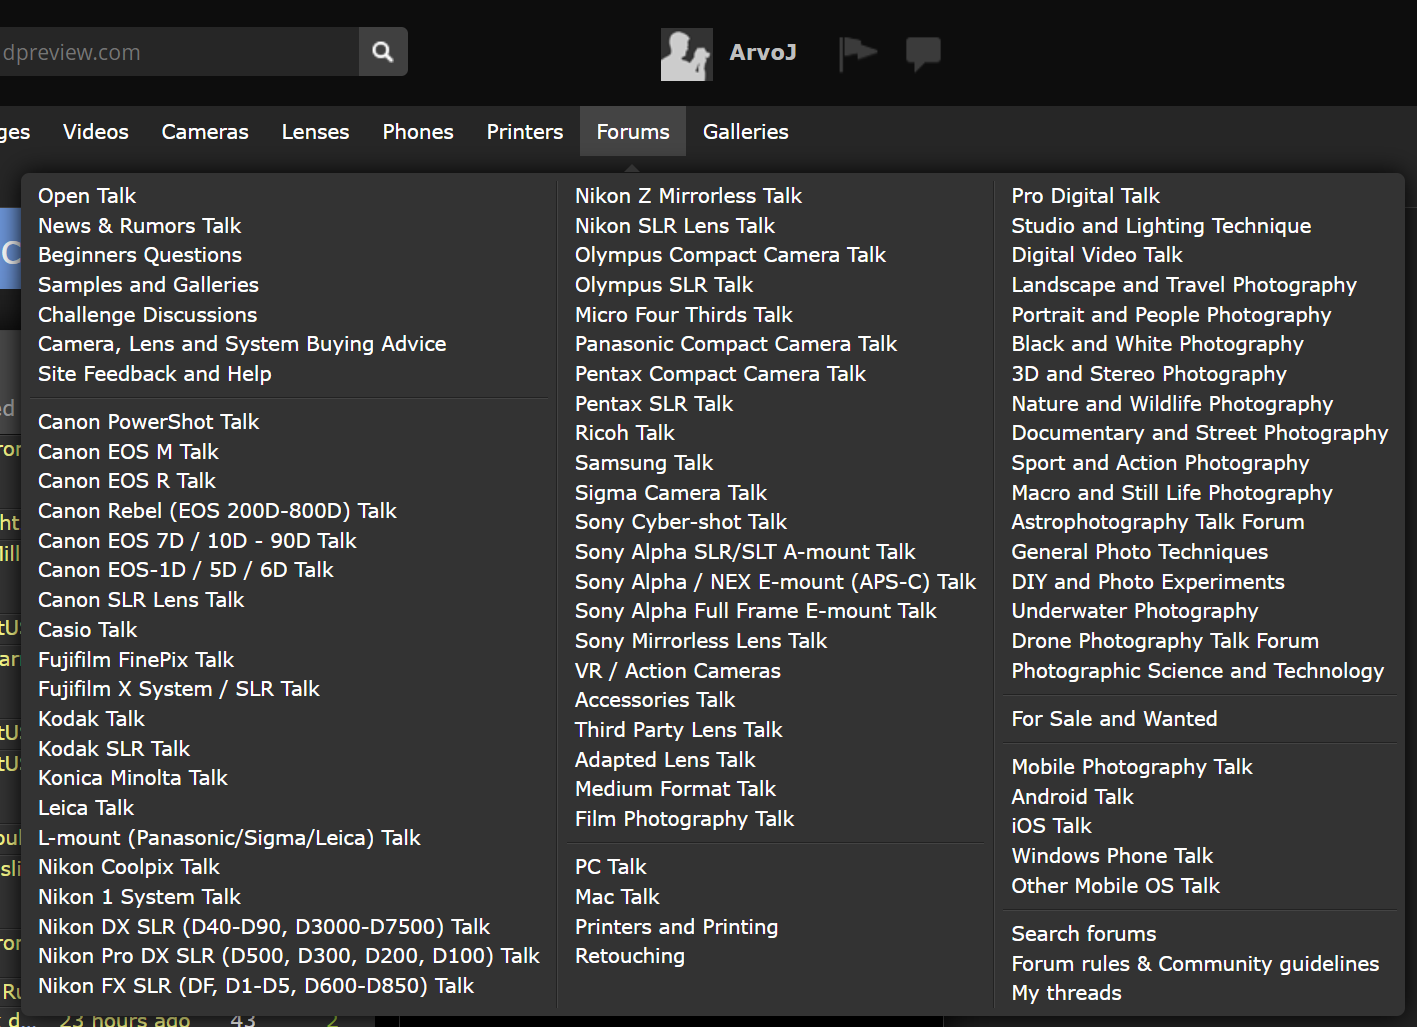Open the Phones menu
The height and width of the screenshot is (1027, 1417).
418,132
